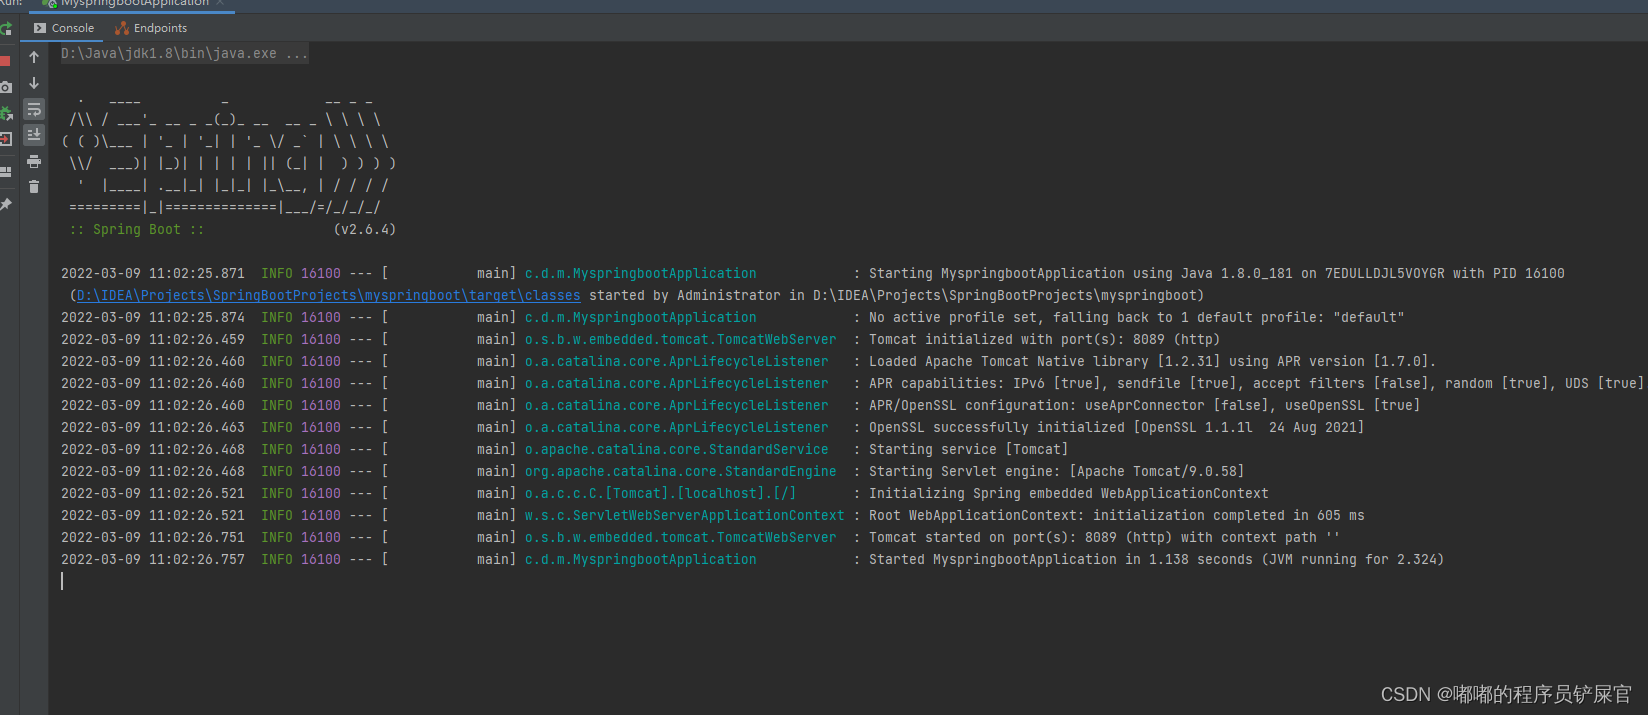Click 'w.s.c.ServletWebServerApplicationContext' logger name
1648x715 pixels.
pos(684,516)
